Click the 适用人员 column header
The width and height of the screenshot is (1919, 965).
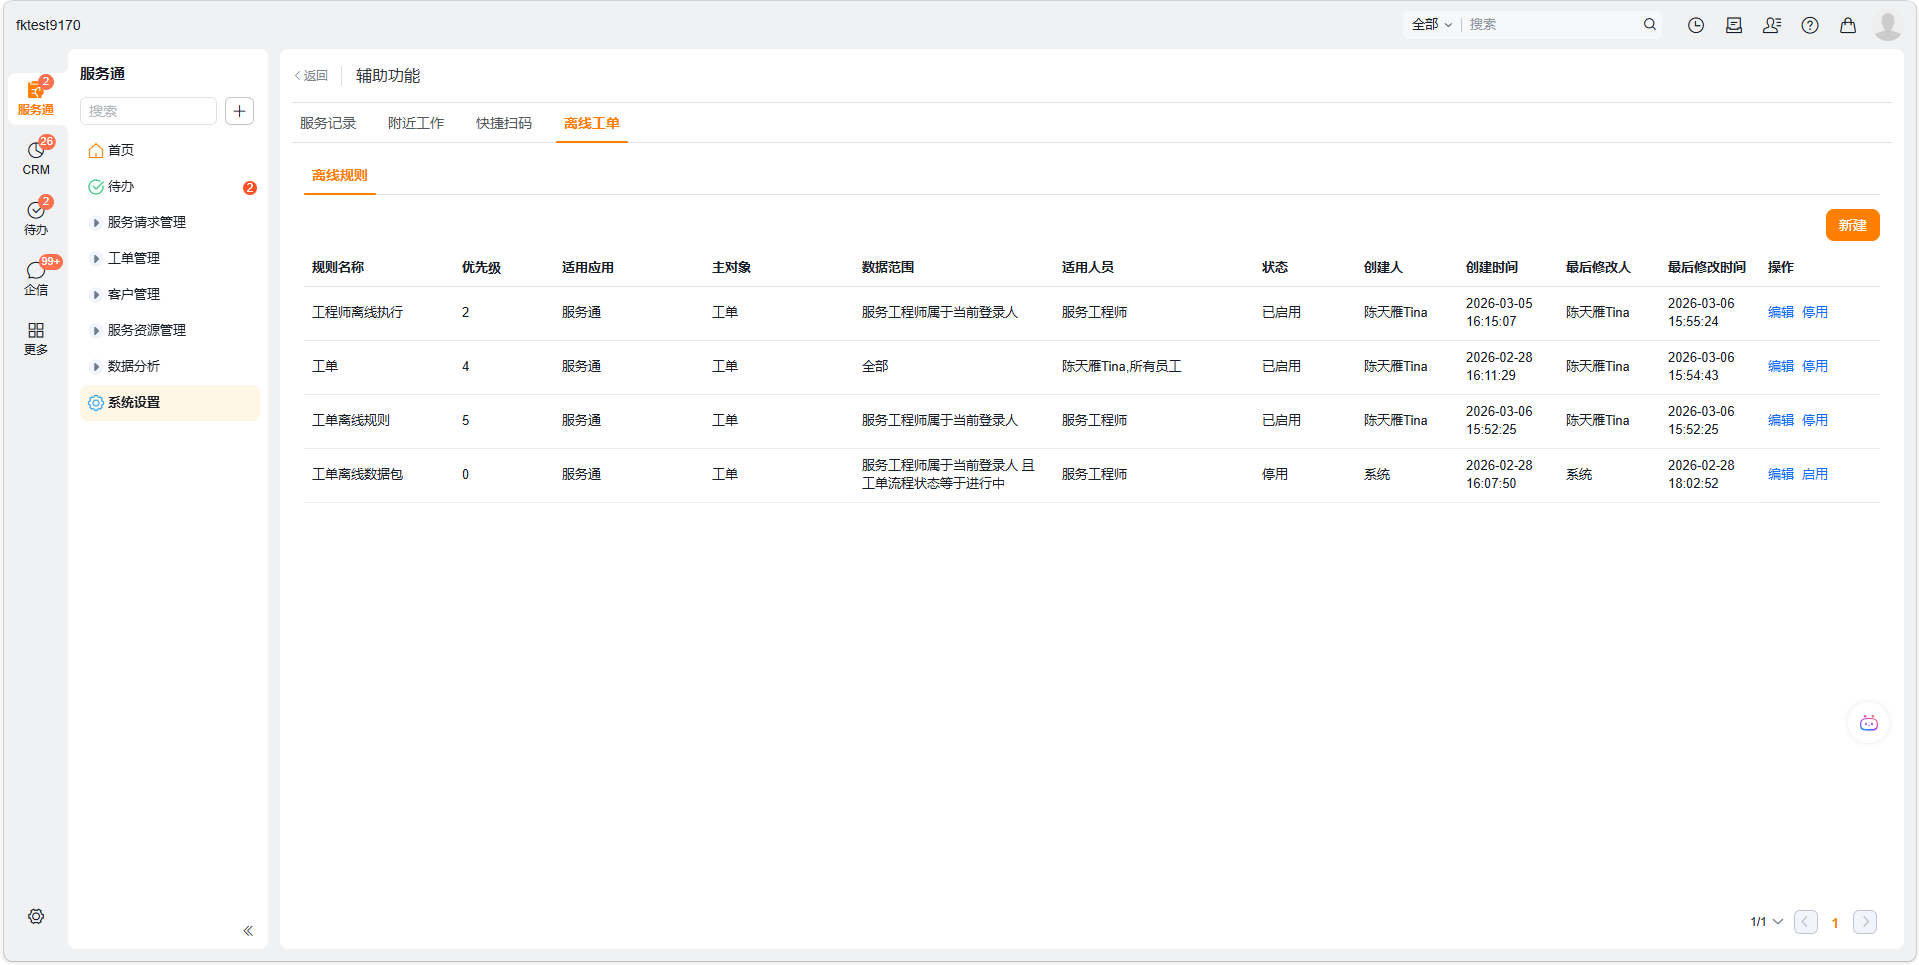click(x=1088, y=267)
